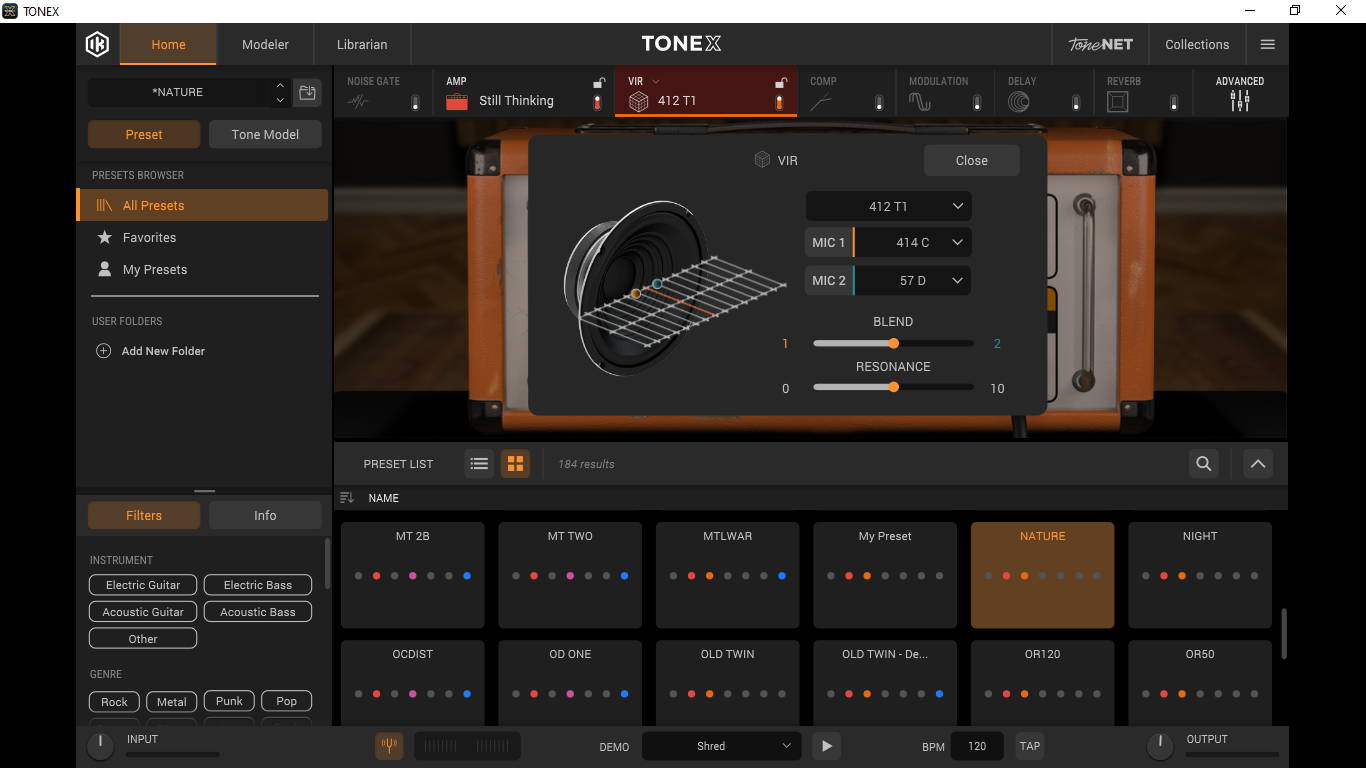Select previous preset with up arrow

point(280,86)
